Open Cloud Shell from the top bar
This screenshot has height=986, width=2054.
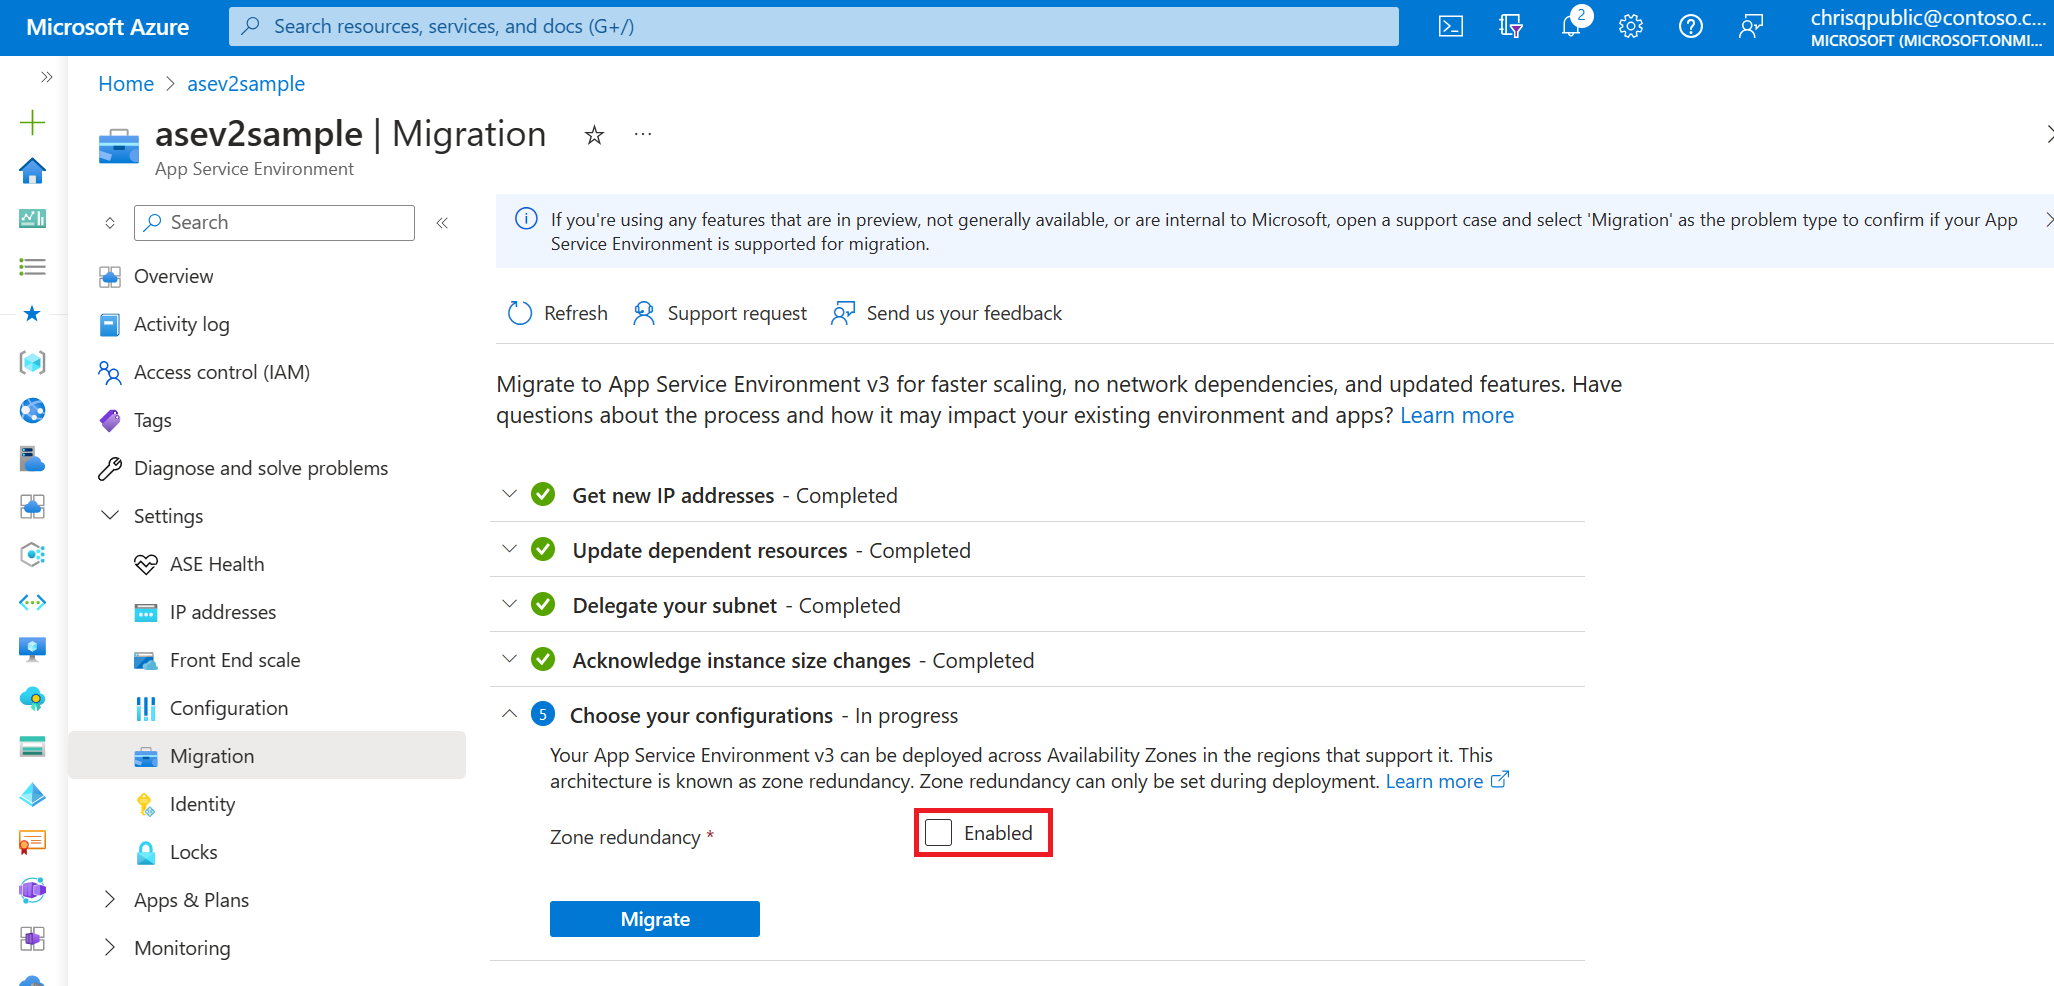pyautogui.click(x=1450, y=27)
